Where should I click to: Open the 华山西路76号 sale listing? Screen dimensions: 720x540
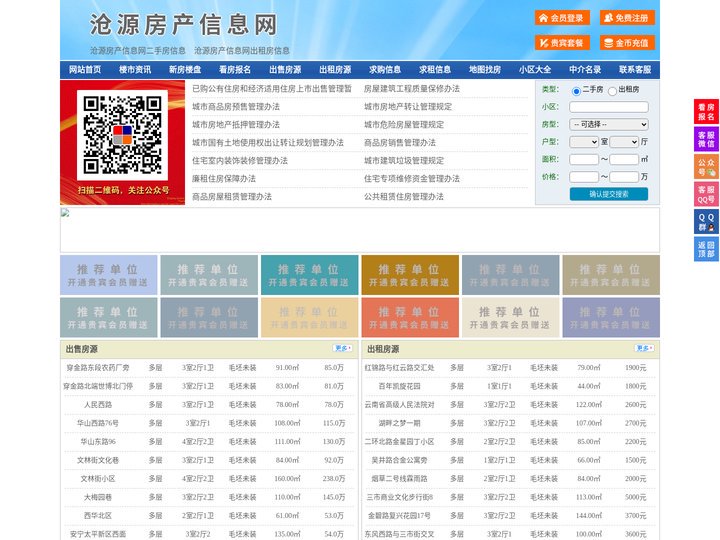coord(98,423)
